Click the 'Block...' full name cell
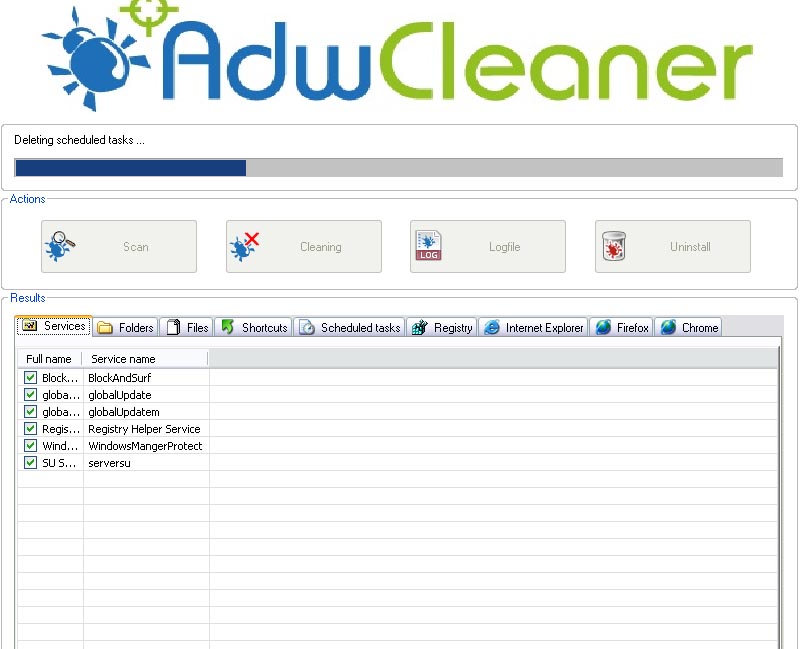This screenshot has height=649, width=800. [60, 378]
